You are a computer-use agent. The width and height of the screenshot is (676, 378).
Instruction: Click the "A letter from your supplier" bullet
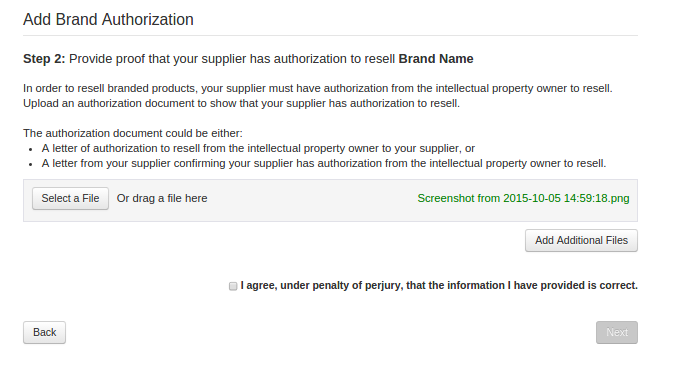[x=324, y=163]
